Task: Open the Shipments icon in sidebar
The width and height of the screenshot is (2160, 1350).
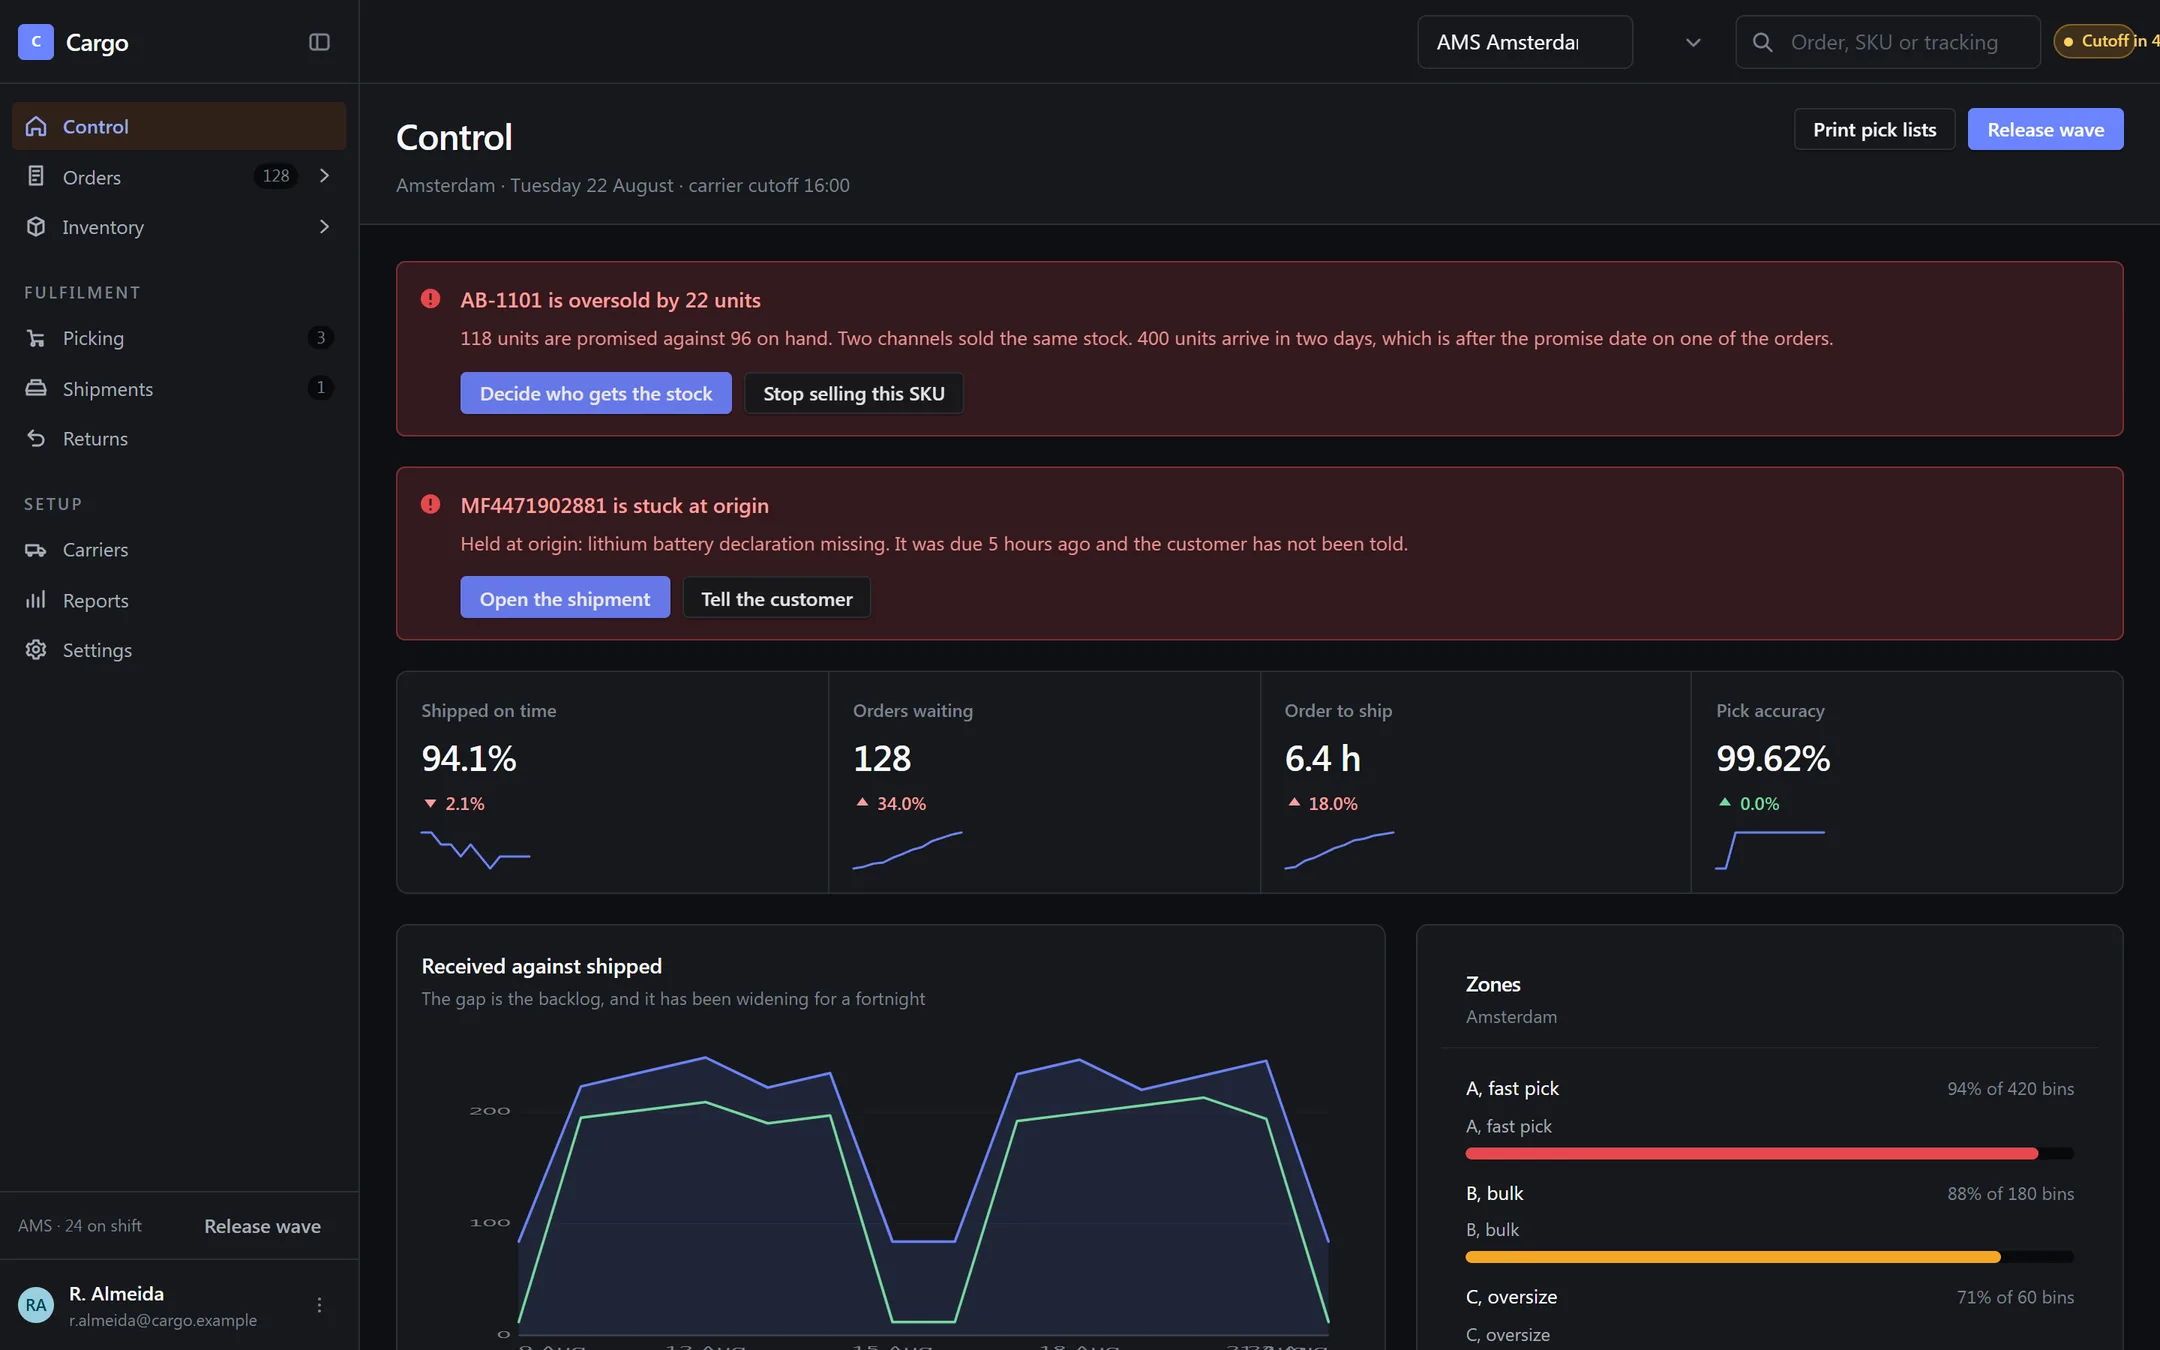Action: (x=36, y=388)
